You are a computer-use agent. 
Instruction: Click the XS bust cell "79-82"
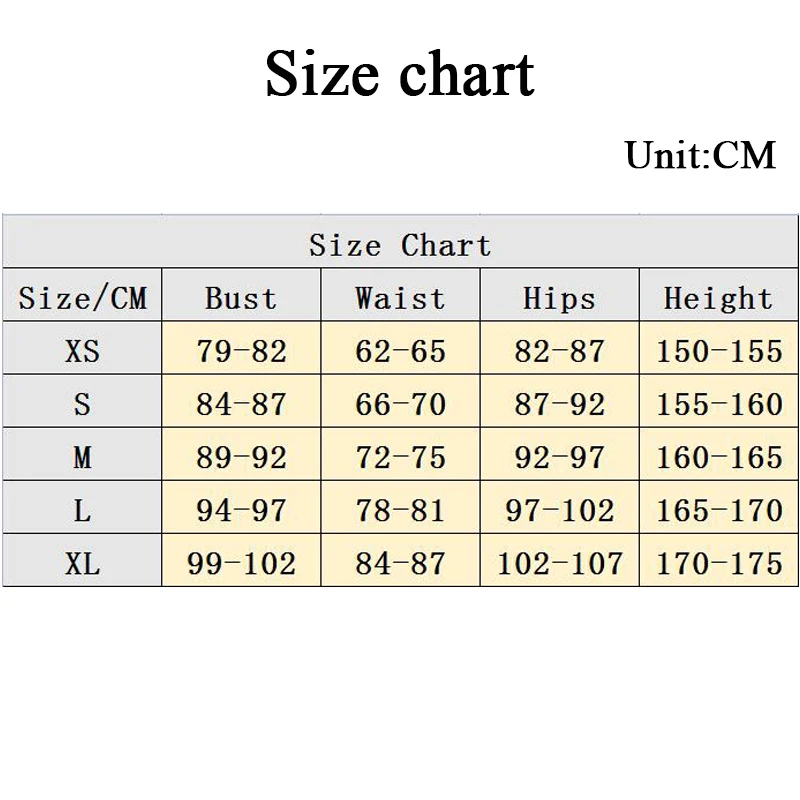pyautogui.click(x=241, y=351)
